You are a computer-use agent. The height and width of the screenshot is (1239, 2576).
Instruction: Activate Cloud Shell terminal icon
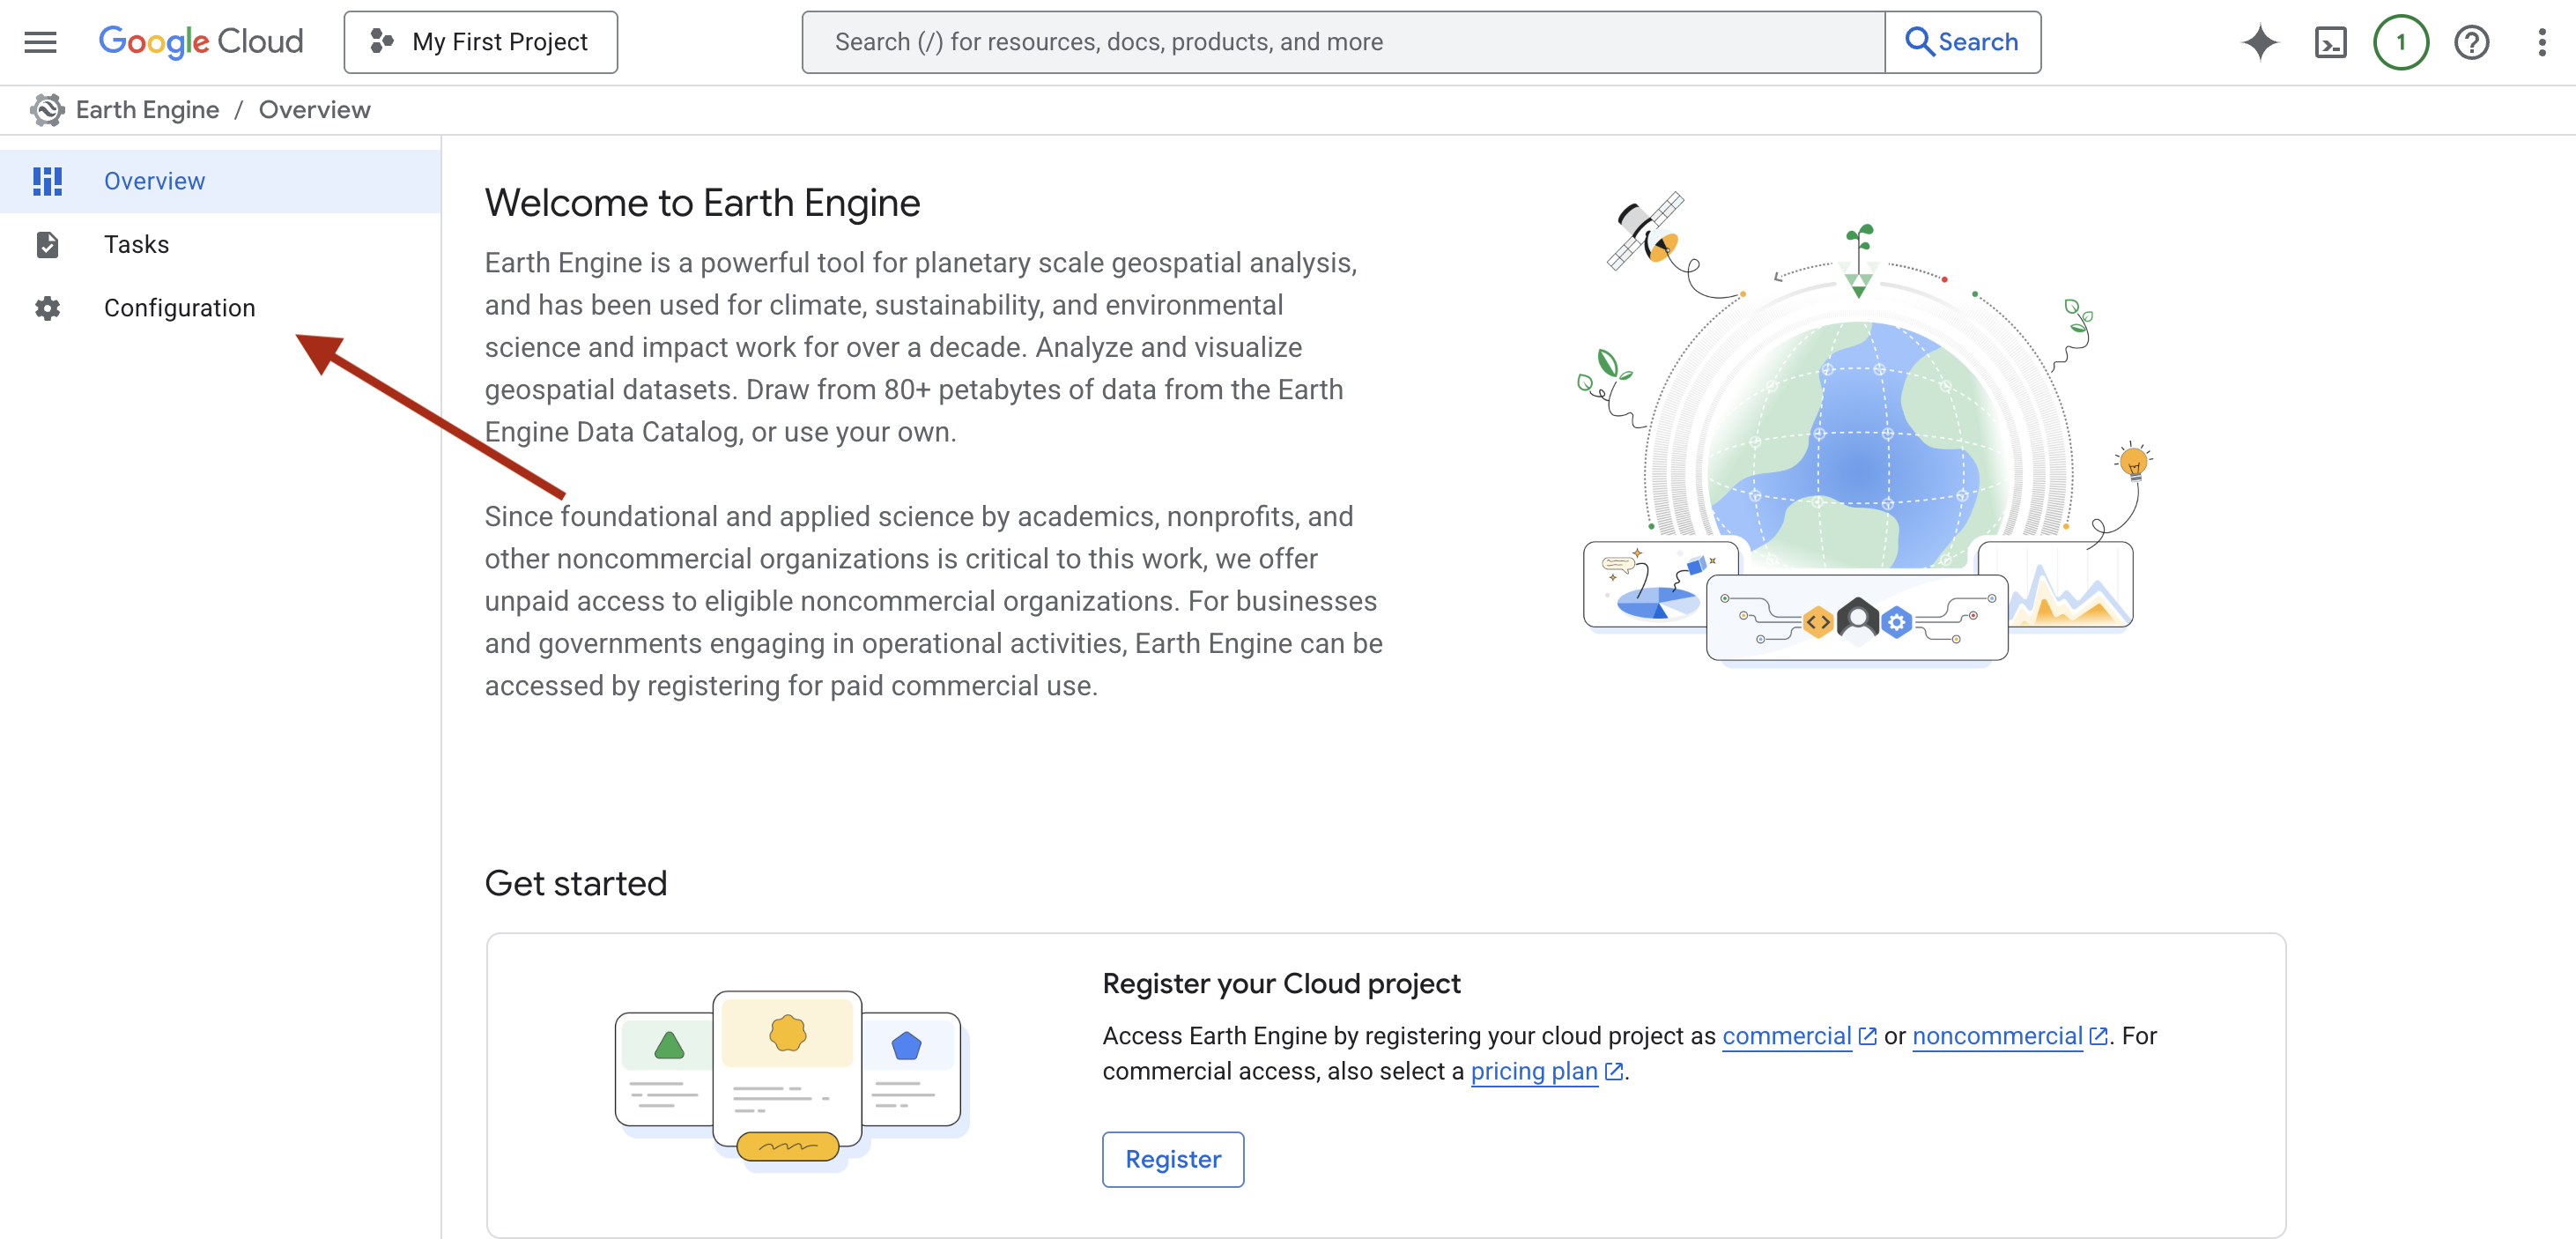coord(2330,42)
